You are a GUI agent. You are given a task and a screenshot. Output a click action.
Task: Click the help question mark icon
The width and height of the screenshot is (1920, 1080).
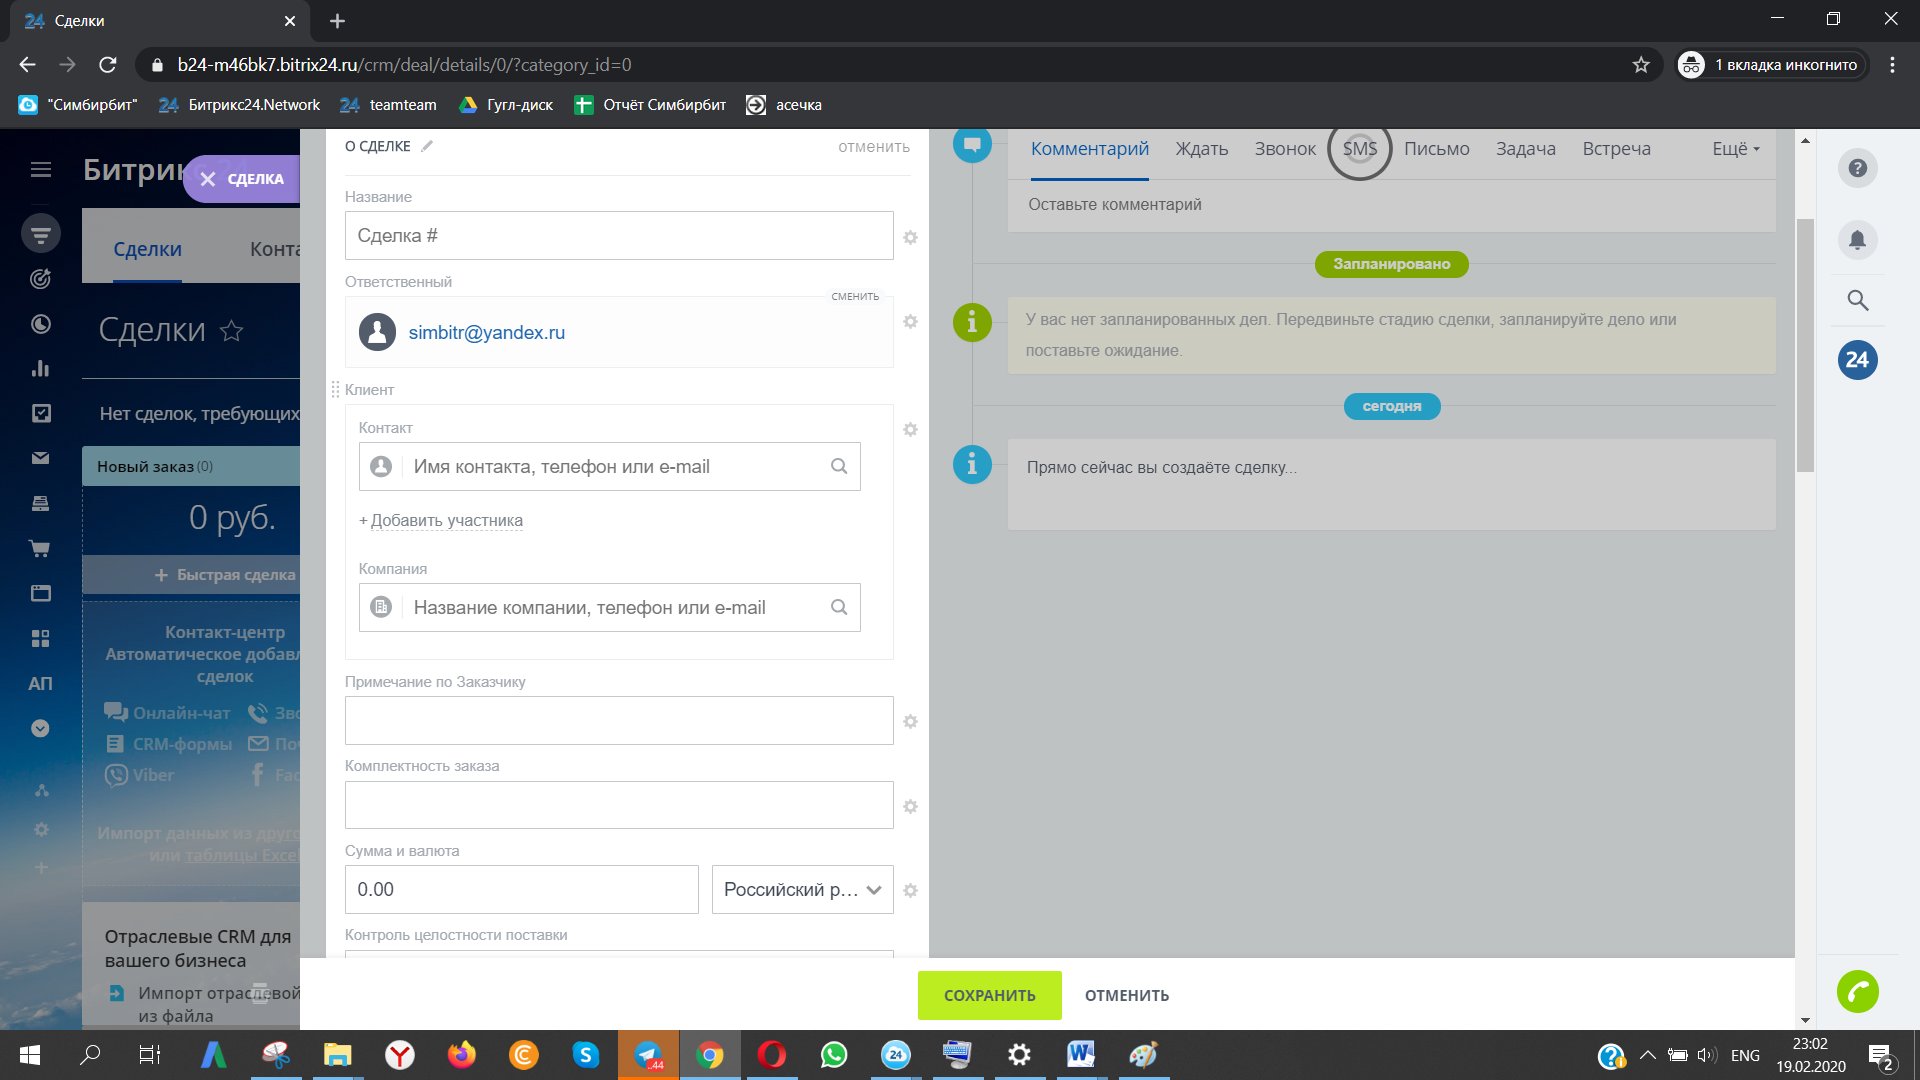1857,168
